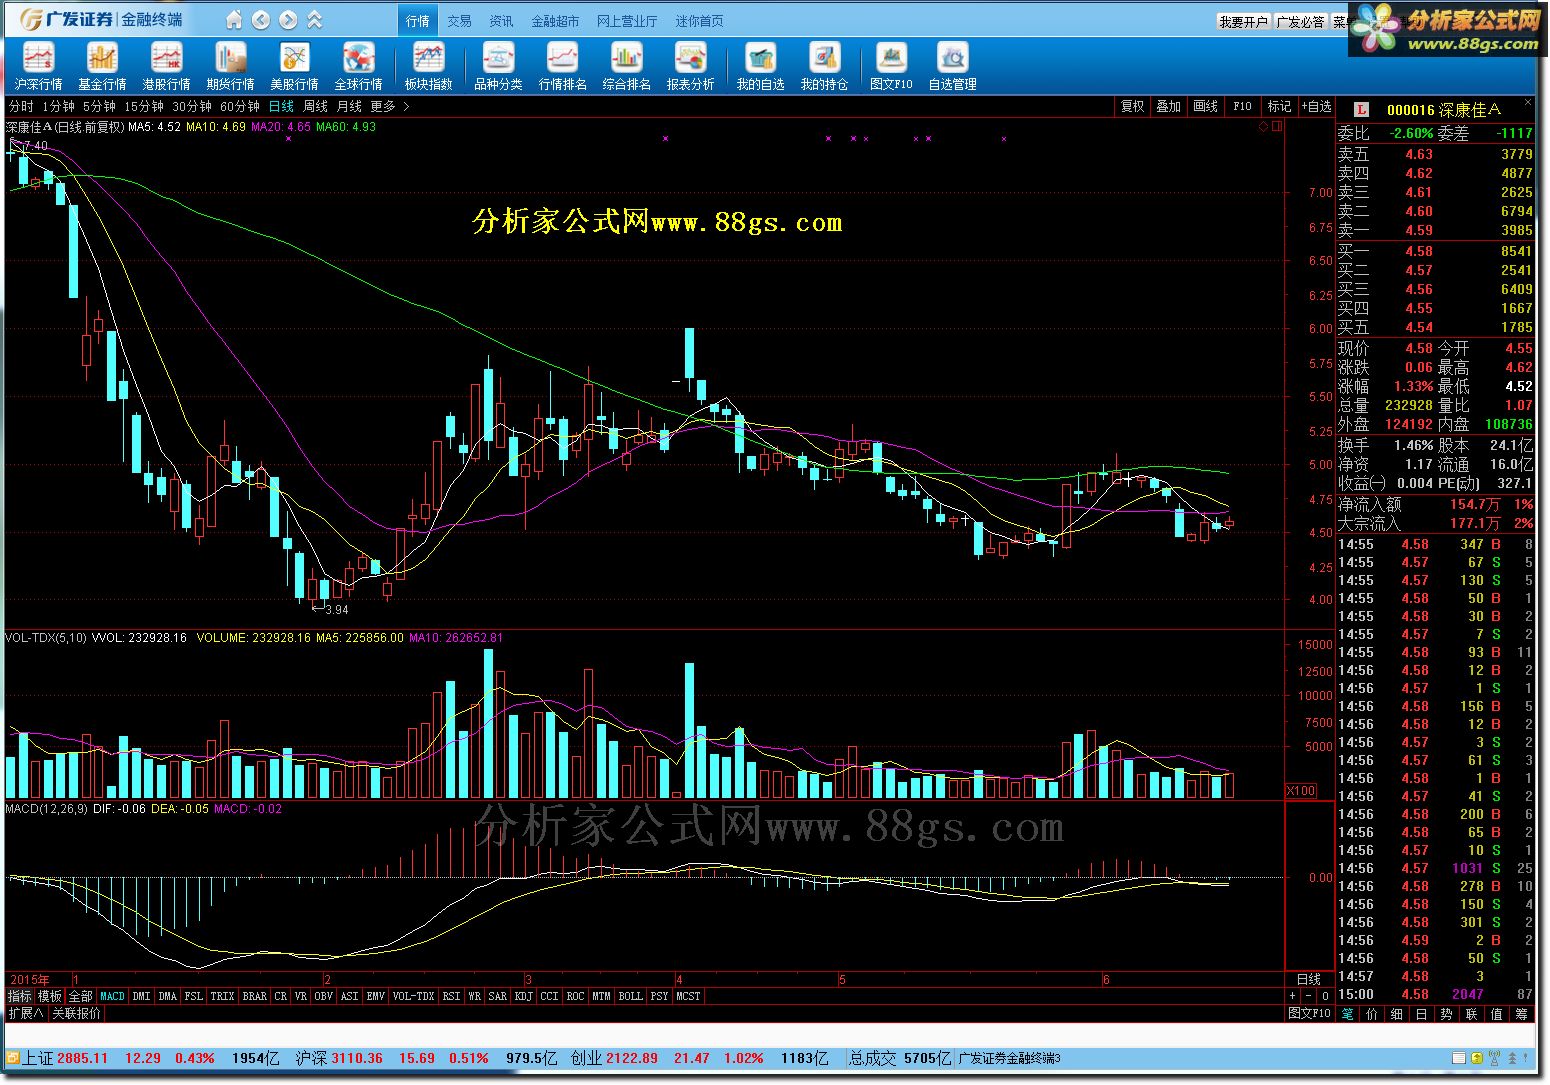Click +自选 add to watchlist button
1550x1085 pixels.
click(x=1316, y=106)
